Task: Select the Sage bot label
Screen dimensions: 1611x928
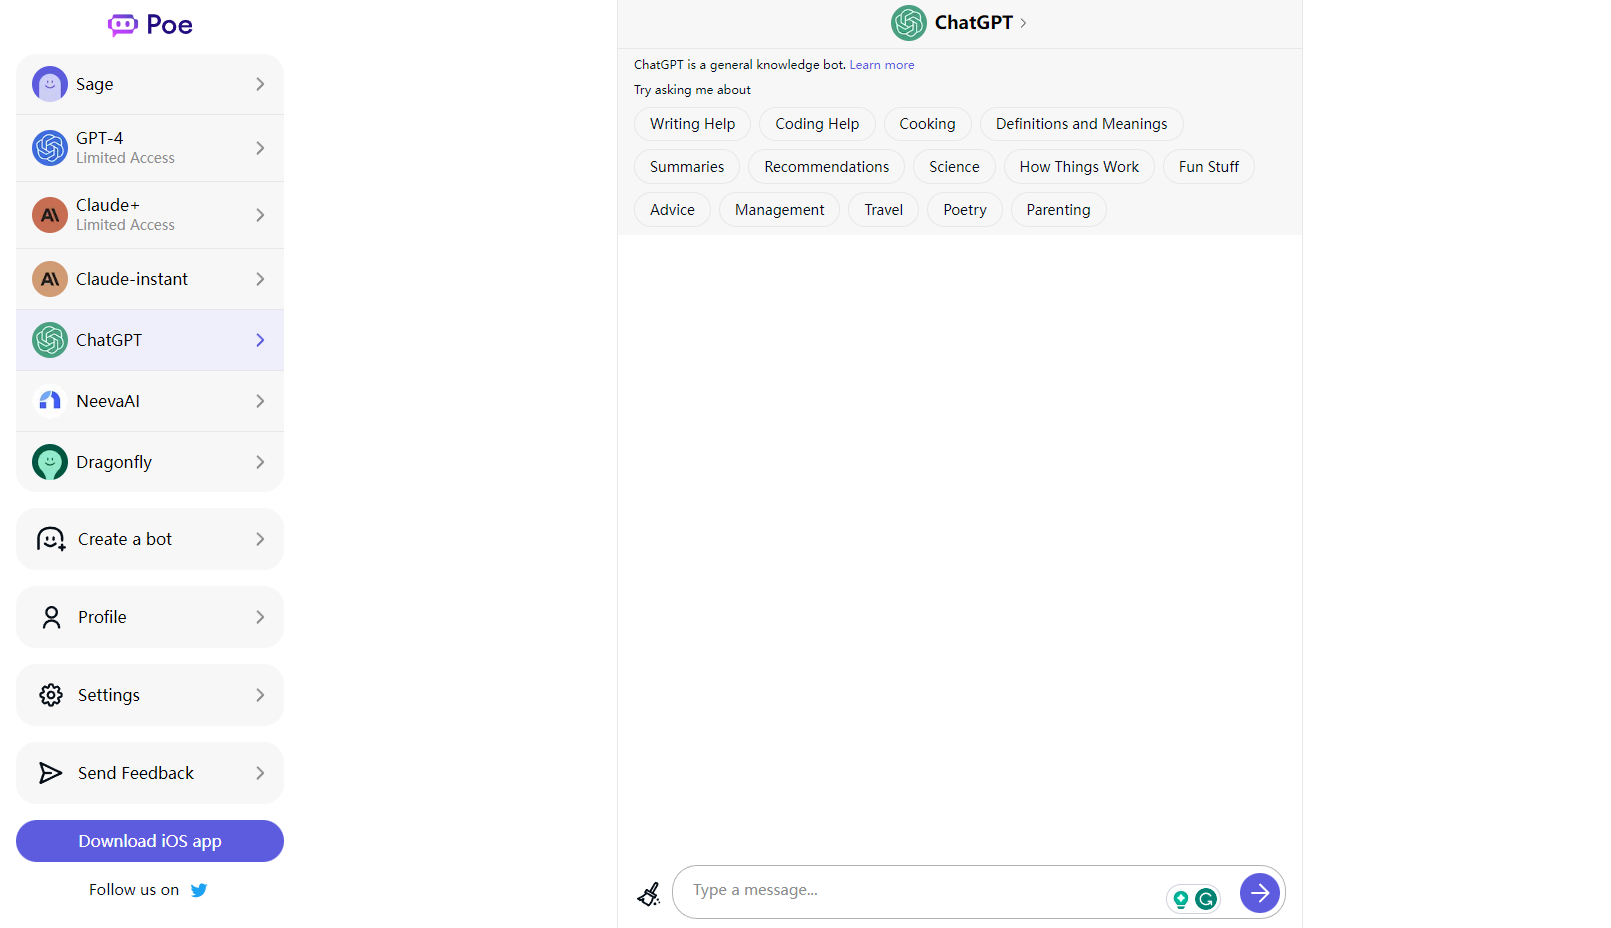Action: point(94,84)
